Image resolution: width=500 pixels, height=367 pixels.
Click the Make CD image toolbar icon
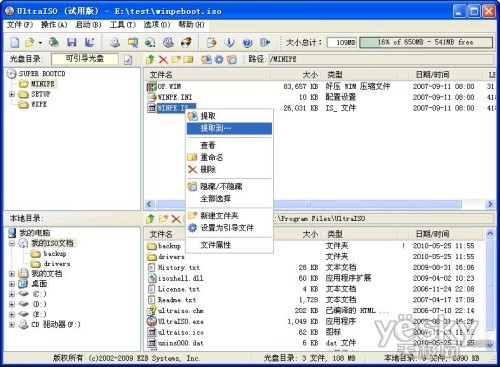click(x=115, y=42)
